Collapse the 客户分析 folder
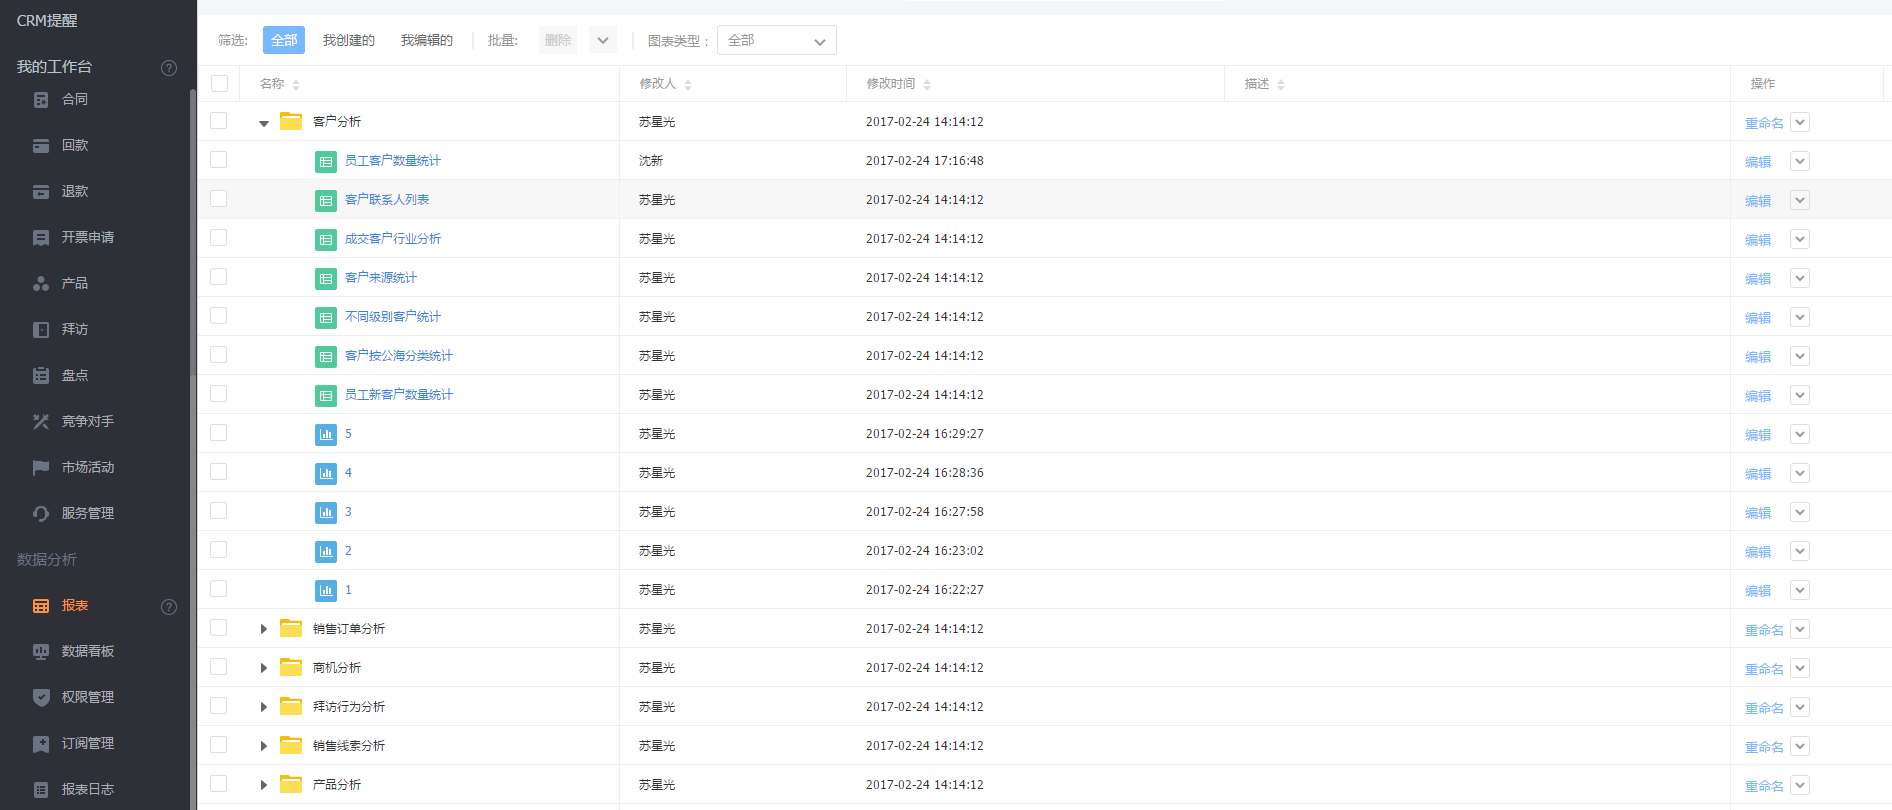1892x810 pixels. click(264, 123)
